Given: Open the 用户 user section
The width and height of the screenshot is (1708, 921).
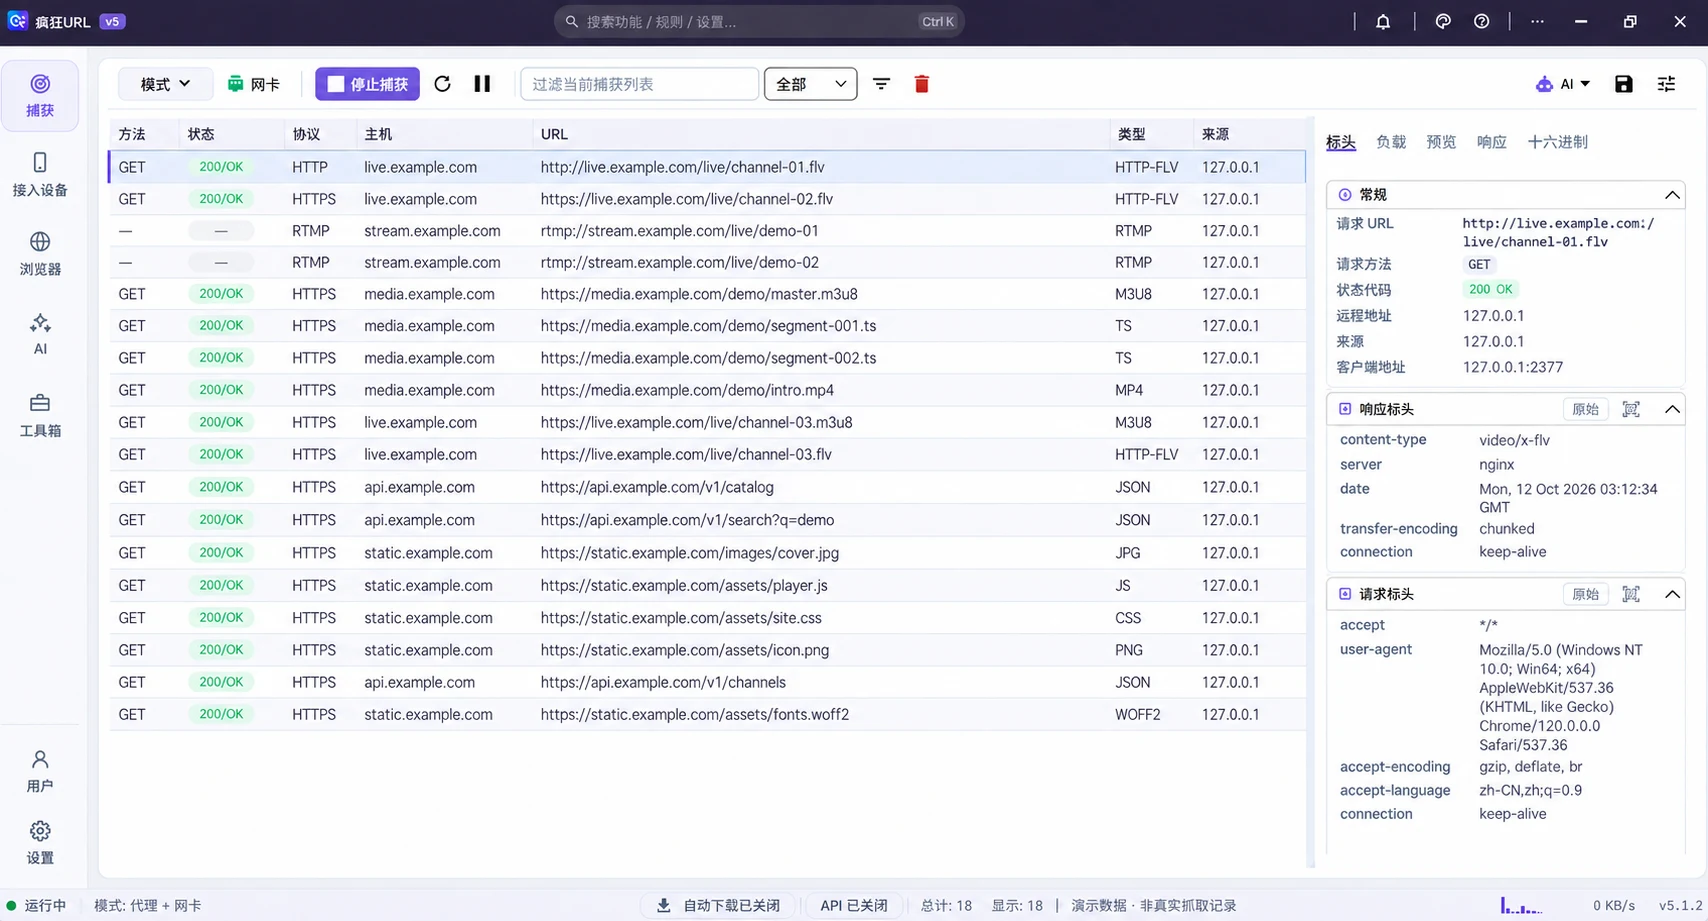Looking at the screenshot, I should 40,771.
